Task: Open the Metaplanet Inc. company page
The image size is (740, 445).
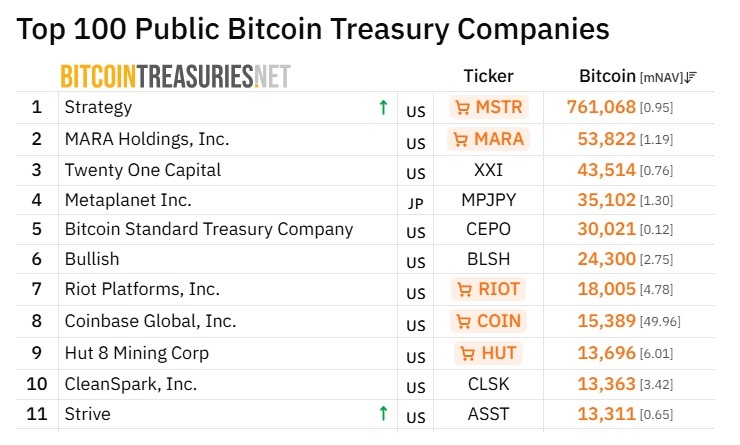Action: click(128, 200)
